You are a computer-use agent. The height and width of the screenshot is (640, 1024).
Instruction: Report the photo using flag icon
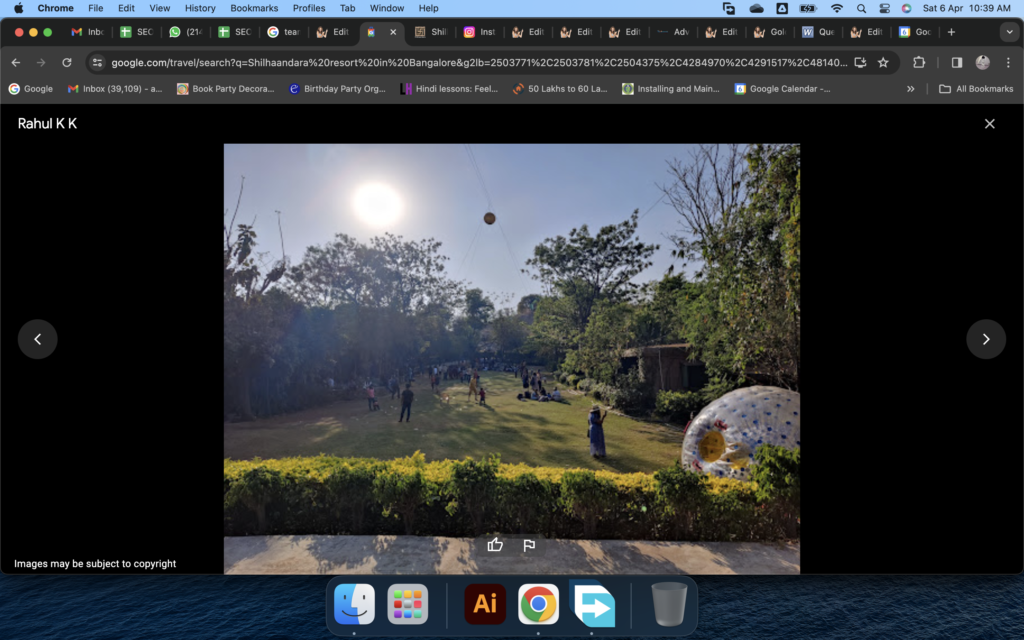click(x=529, y=545)
